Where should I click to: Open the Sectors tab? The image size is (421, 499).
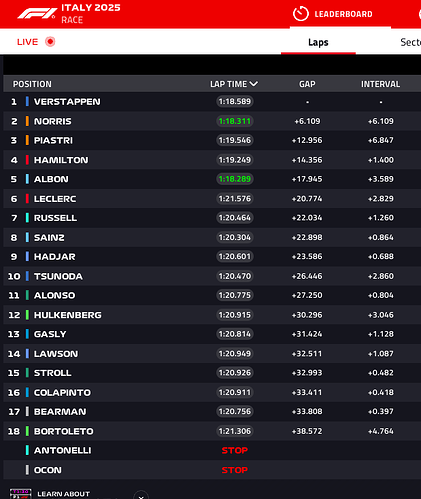(x=410, y=42)
